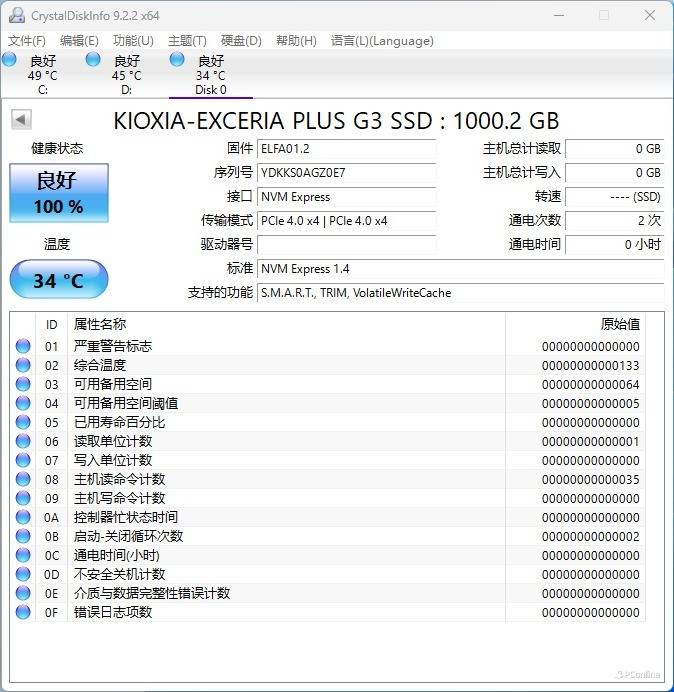Click status icon for 已用寿命百分比 row
This screenshot has height=692, width=674.
pos(23,422)
